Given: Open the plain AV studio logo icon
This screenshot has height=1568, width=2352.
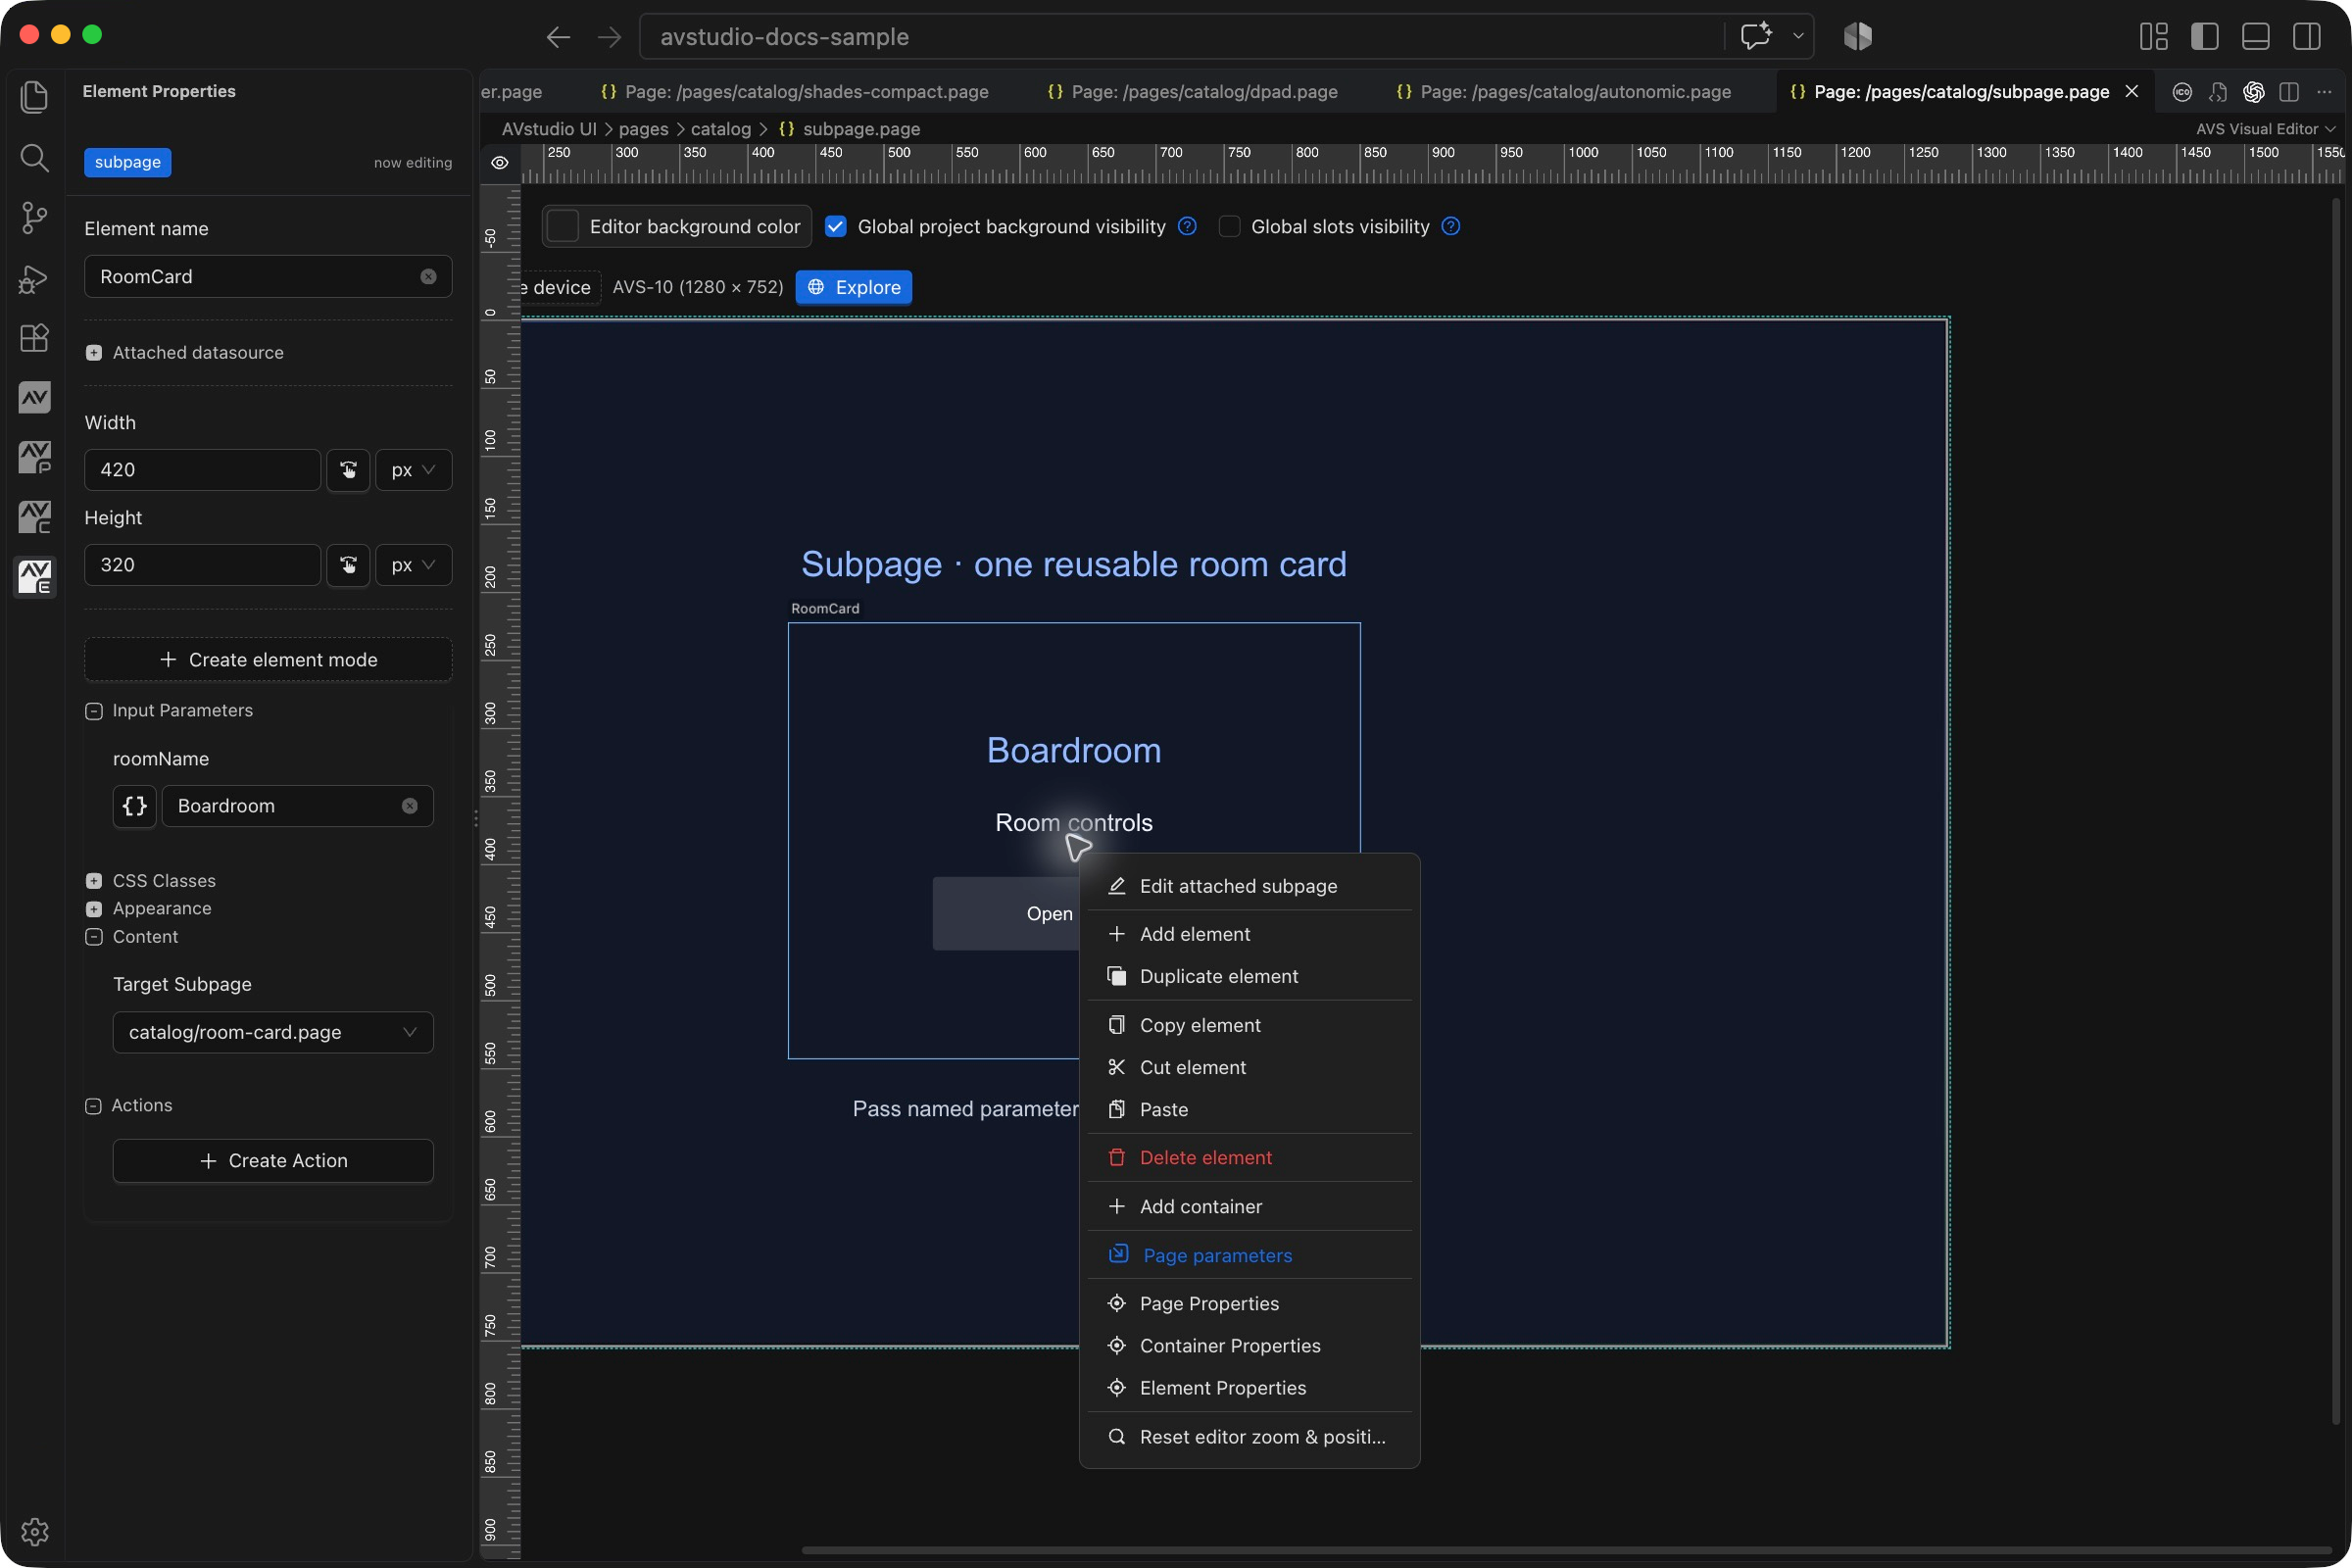Looking at the screenshot, I should [x=34, y=398].
